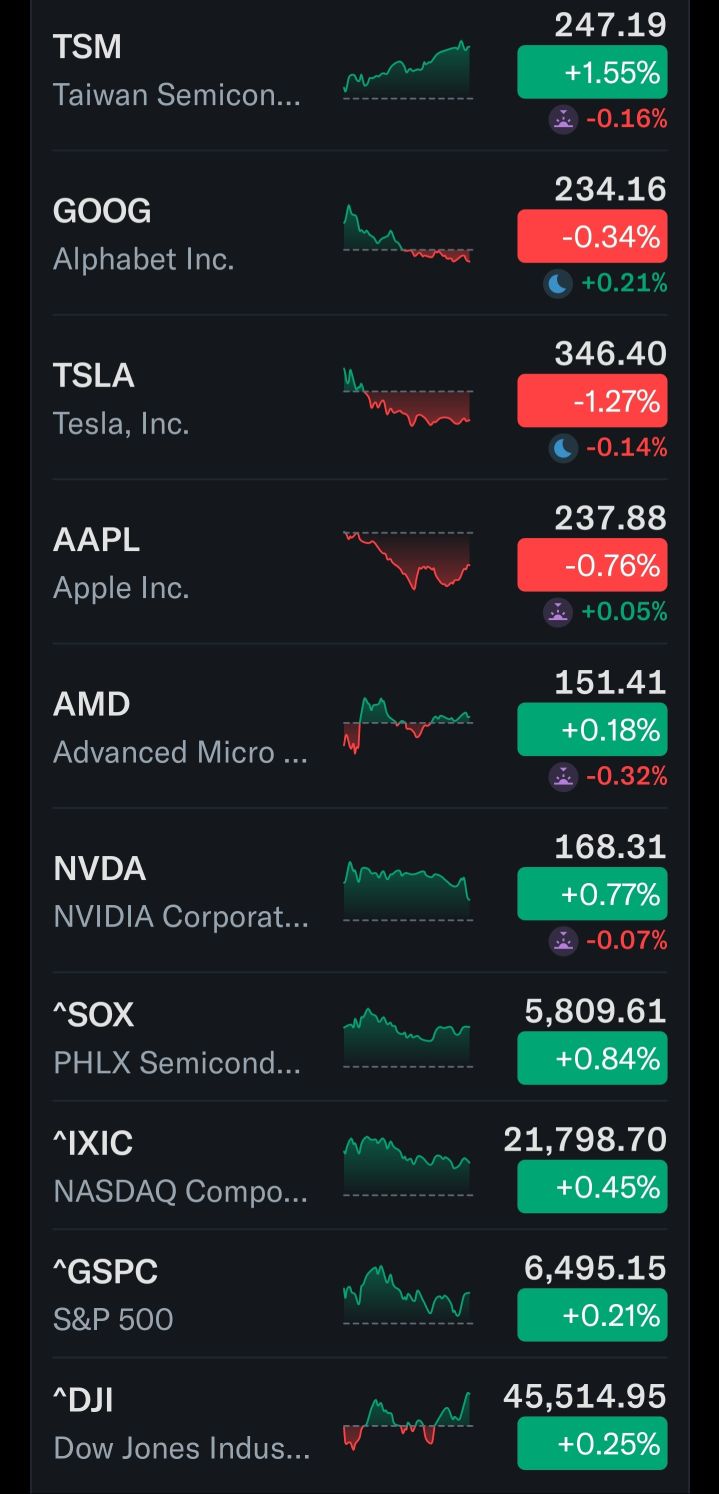719x1494 pixels.
Task: Open NVDA NVIDIA Corporation details
Action: tap(180, 891)
